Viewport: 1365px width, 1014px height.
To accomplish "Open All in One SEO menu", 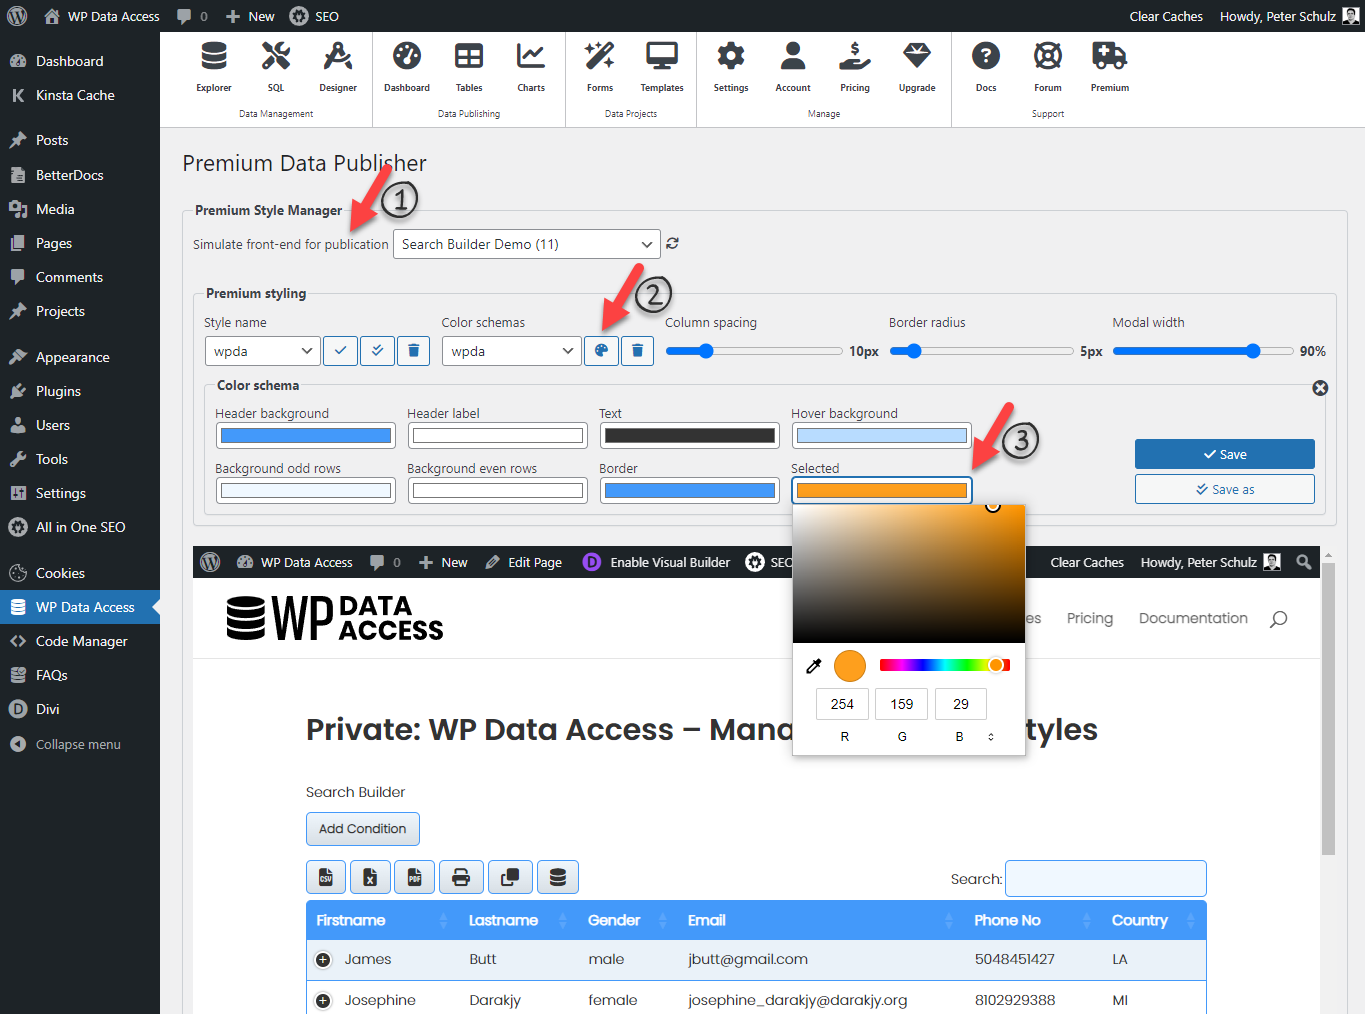I will 80,527.
